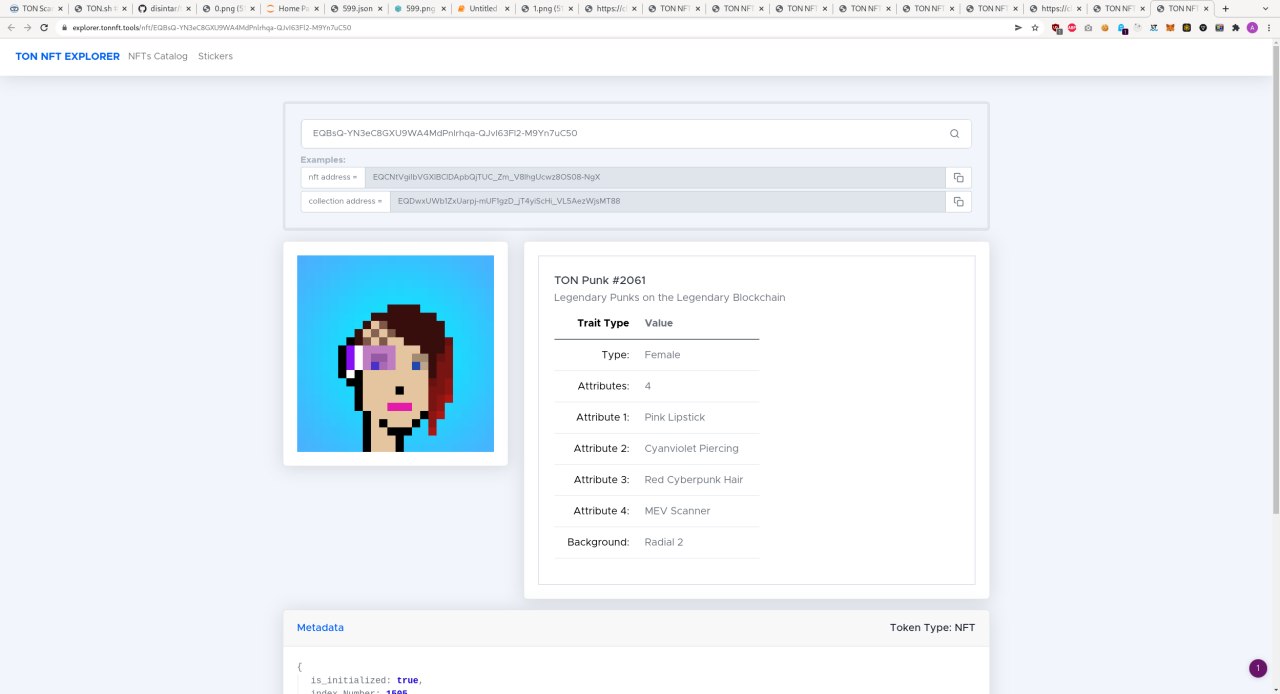This screenshot has width=1280, height=694.
Task: Switch to the 0.png tab
Action: click(227, 8)
